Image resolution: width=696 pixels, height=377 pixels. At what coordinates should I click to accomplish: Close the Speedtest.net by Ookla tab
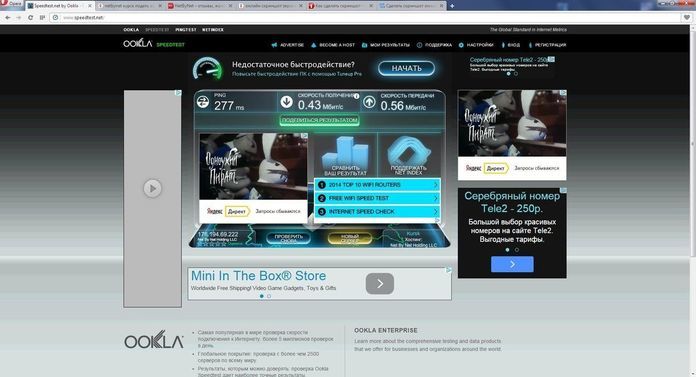click(90, 6)
